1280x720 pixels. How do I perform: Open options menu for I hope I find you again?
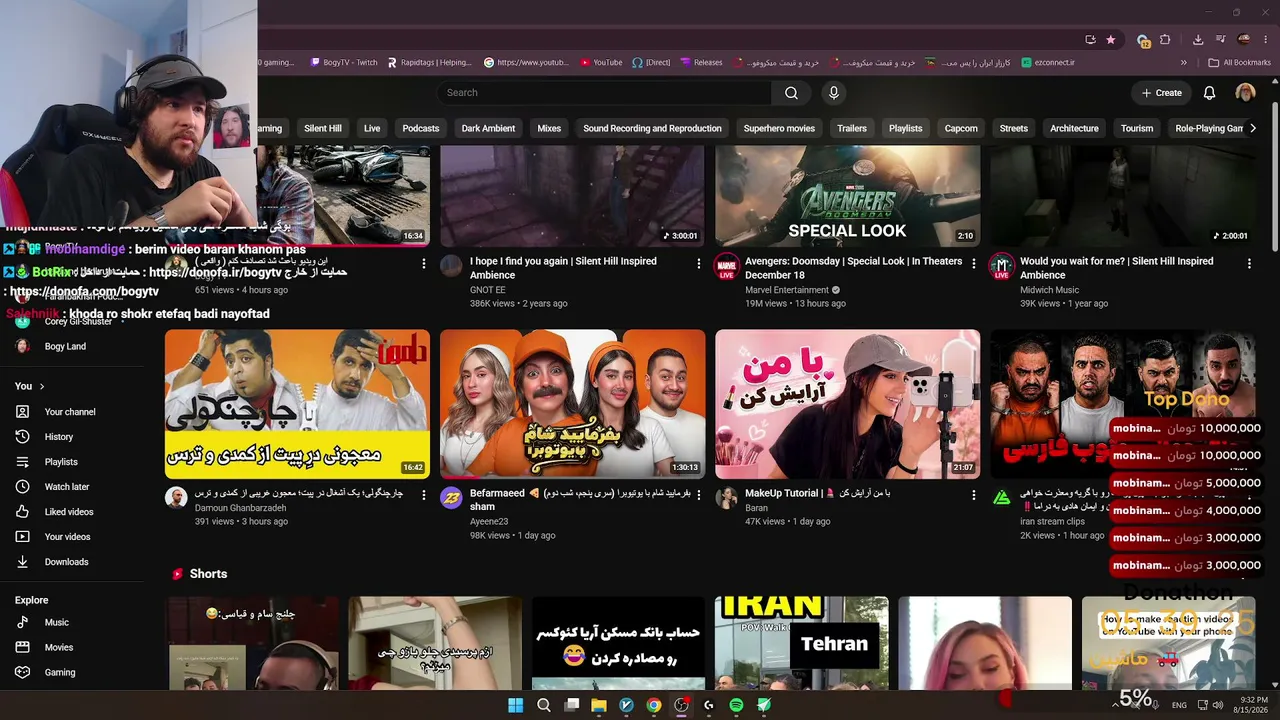[699, 263]
